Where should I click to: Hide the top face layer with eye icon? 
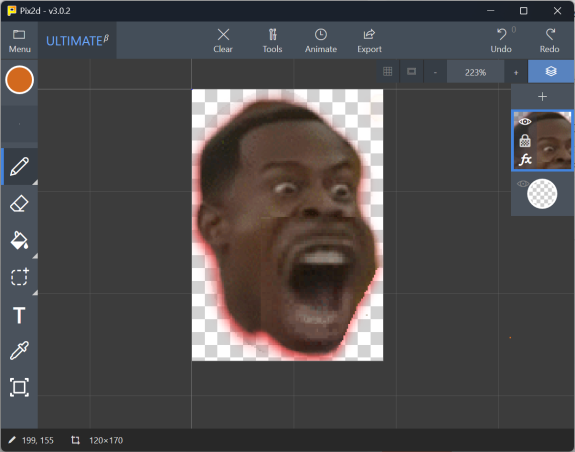click(525, 121)
